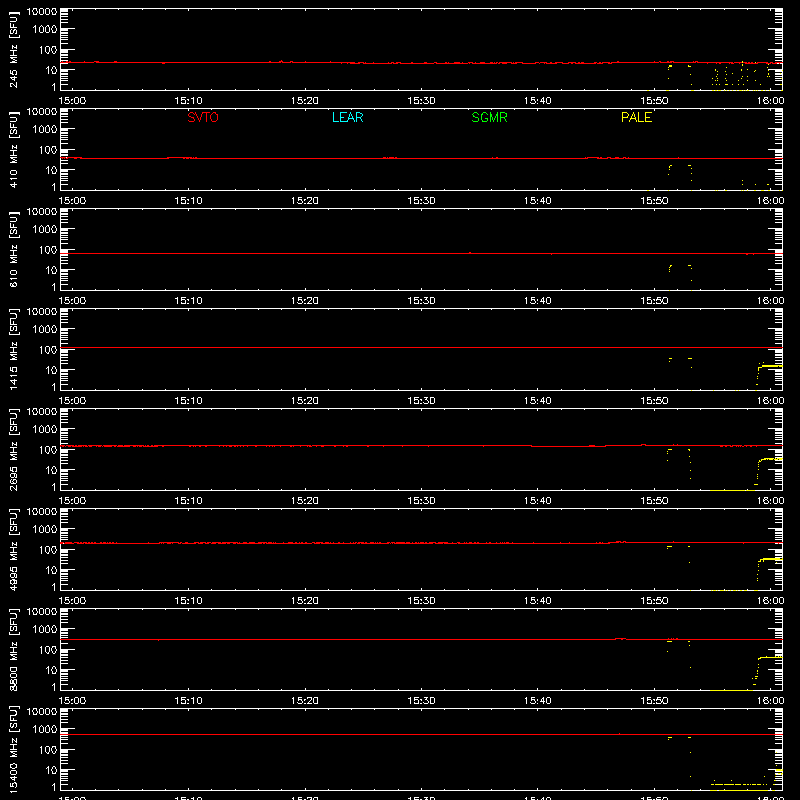The height and width of the screenshot is (800, 800).
Task: Click the yellow PALE station label
Action: (x=636, y=117)
